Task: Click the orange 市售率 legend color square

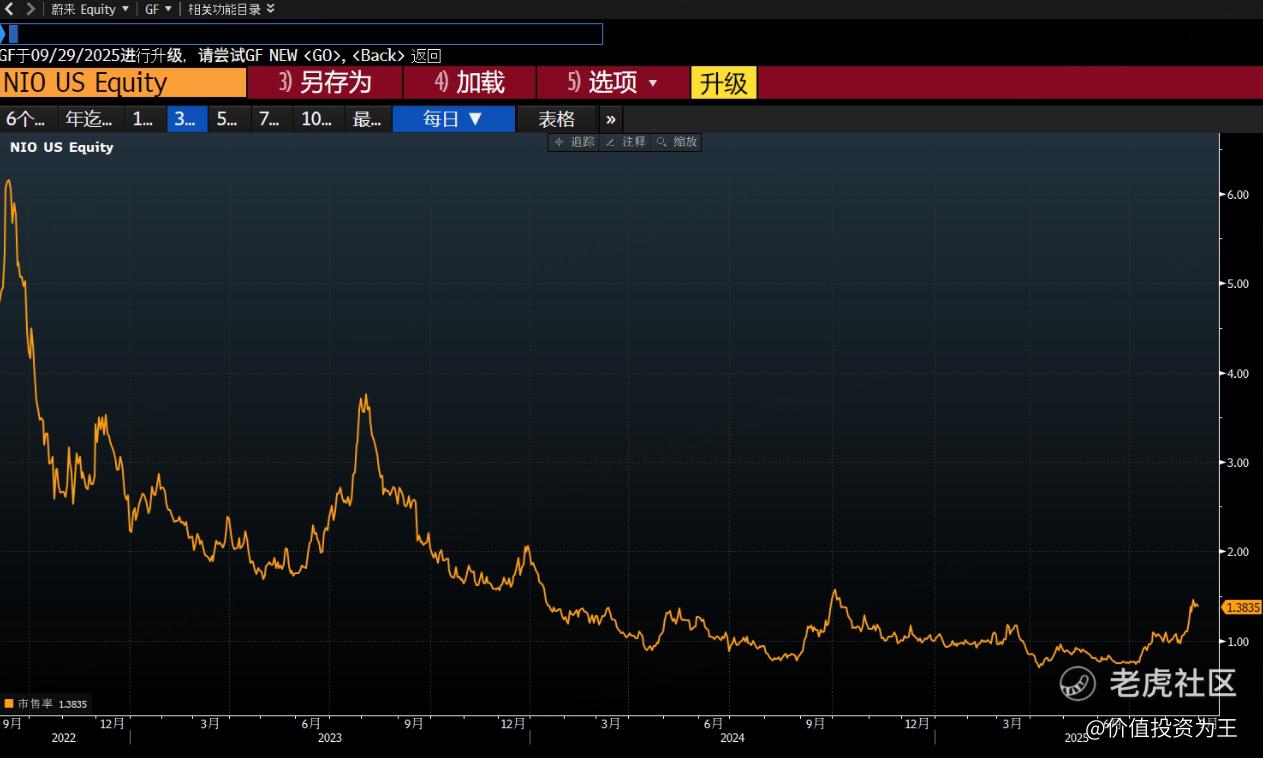Action: coord(9,704)
